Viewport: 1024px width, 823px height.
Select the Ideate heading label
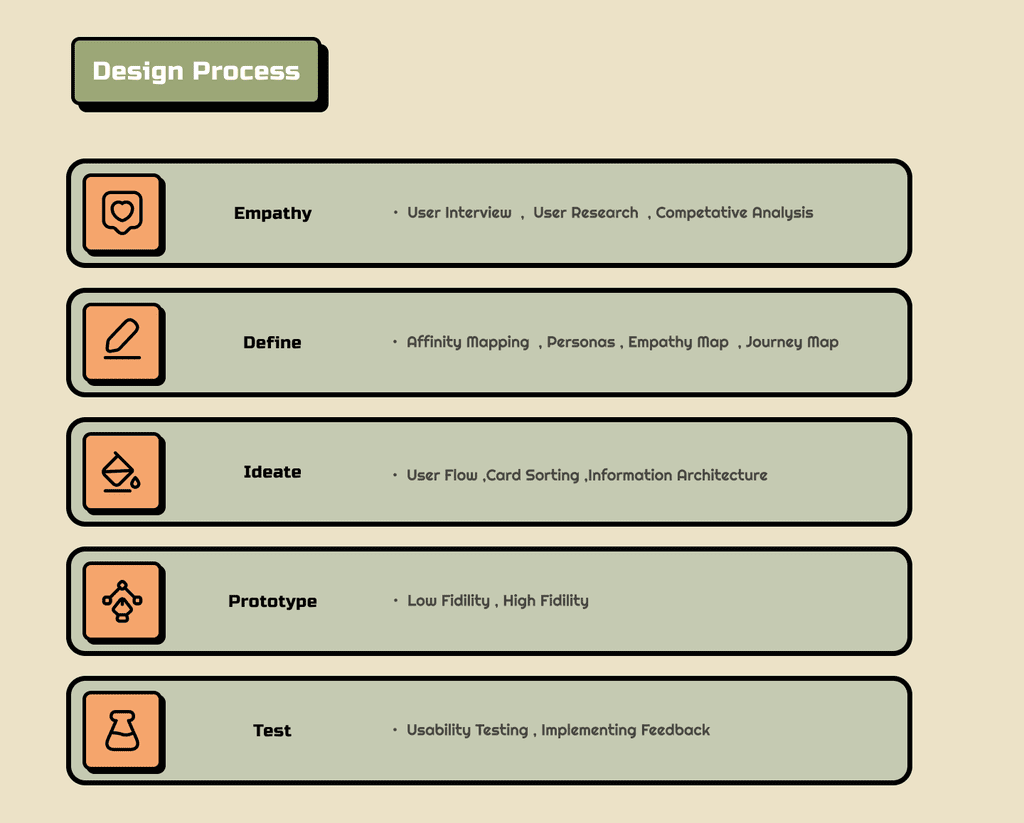[272, 472]
